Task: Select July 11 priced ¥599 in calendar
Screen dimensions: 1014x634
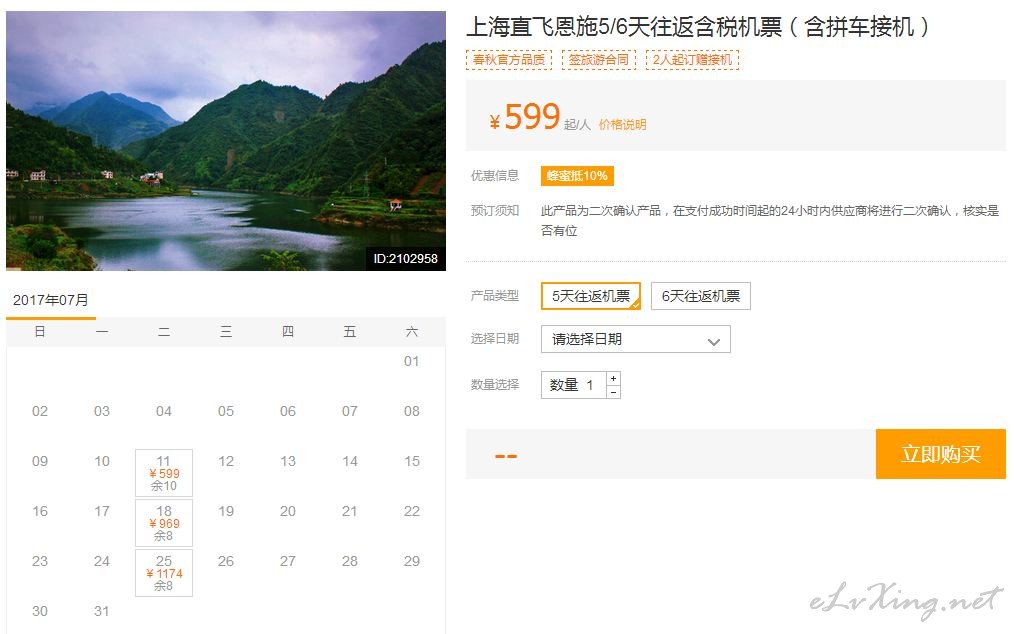Action: [x=164, y=473]
